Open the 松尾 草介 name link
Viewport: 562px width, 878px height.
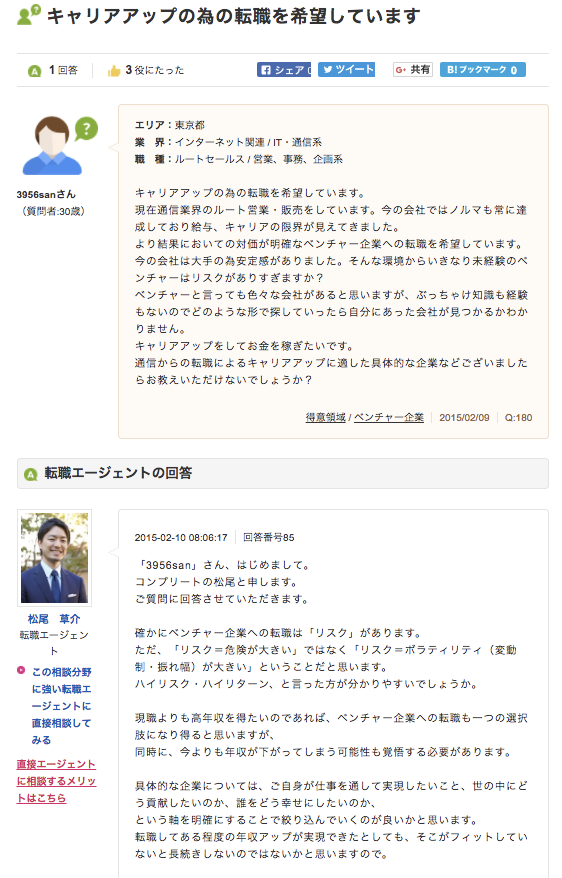coord(54,619)
